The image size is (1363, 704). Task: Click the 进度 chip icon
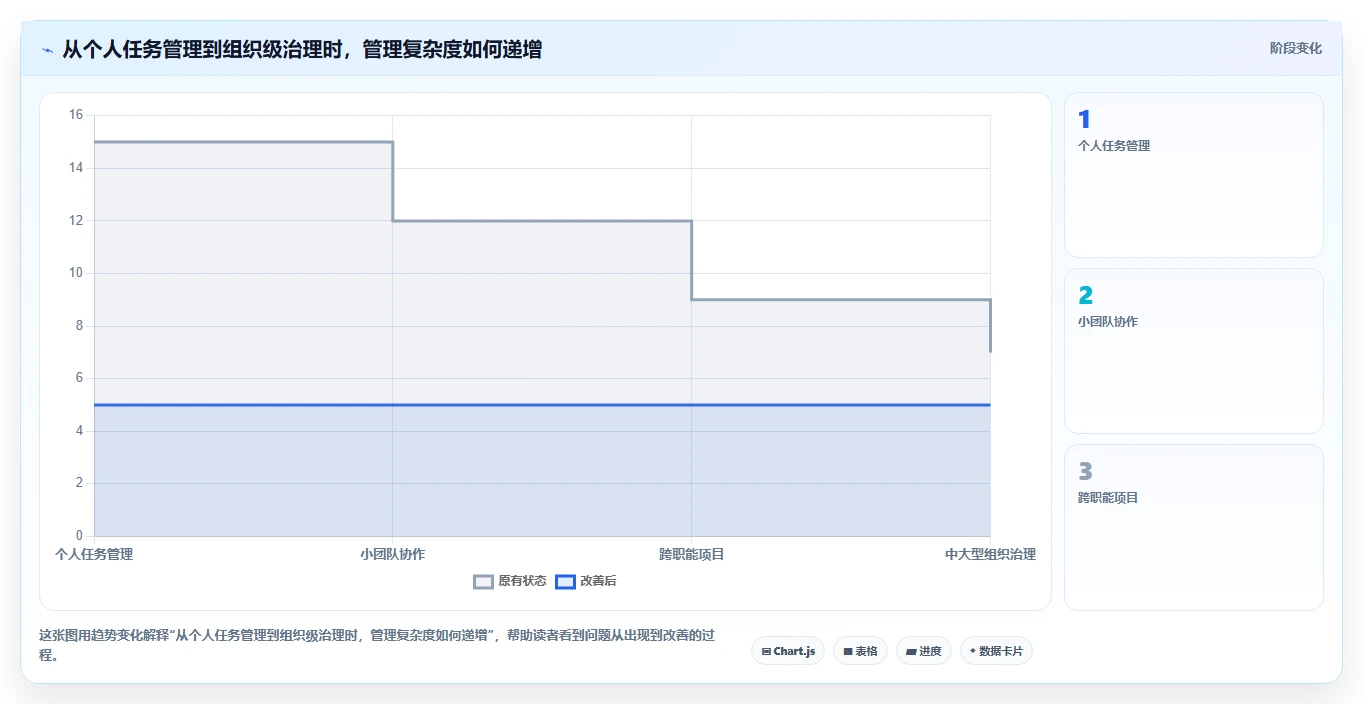click(911, 651)
